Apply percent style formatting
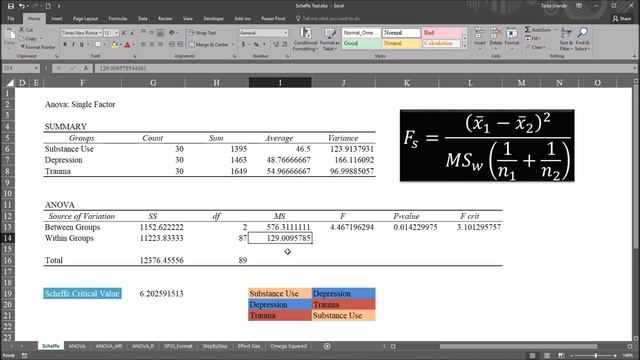The width and height of the screenshot is (640, 360). [x=256, y=44]
